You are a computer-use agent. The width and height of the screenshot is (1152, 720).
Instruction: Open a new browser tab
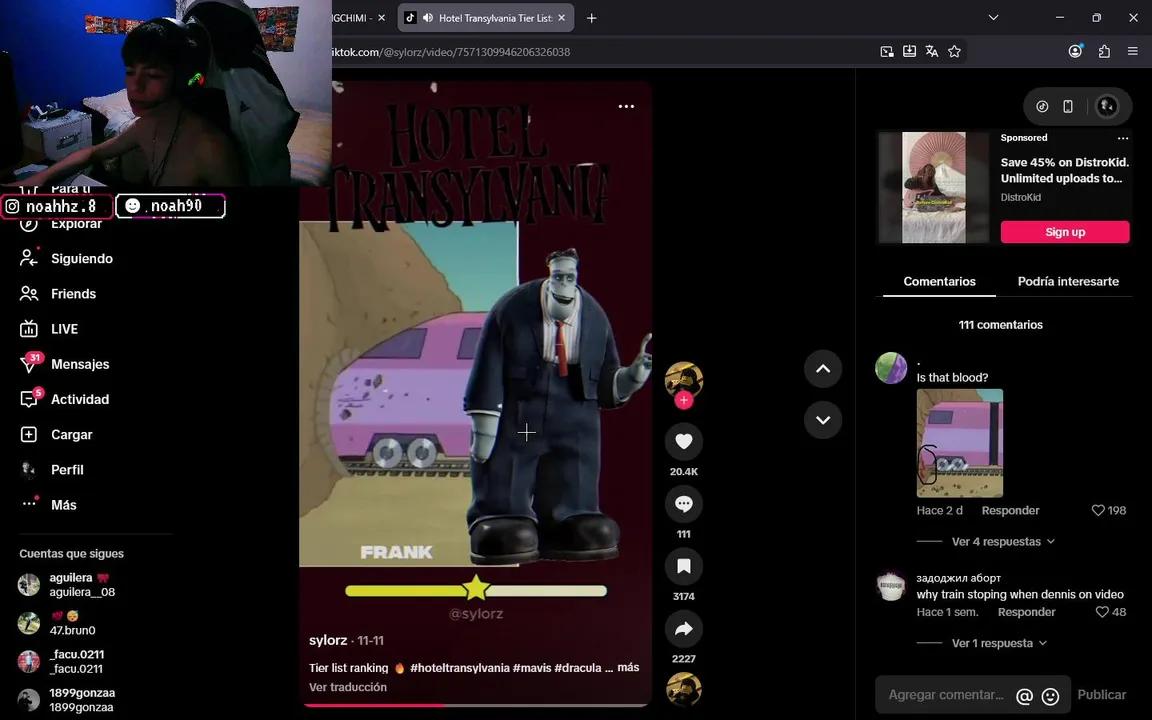591,18
